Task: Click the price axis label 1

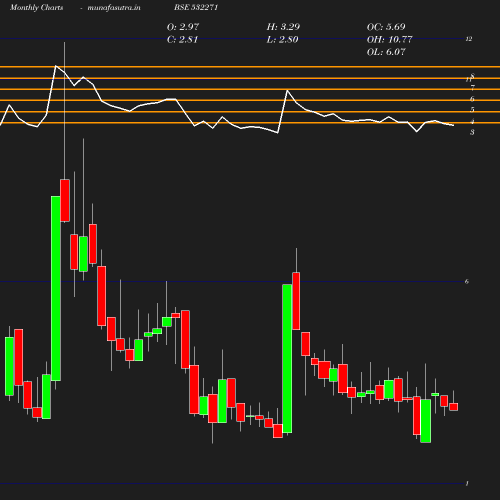Action: click(x=467, y=483)
